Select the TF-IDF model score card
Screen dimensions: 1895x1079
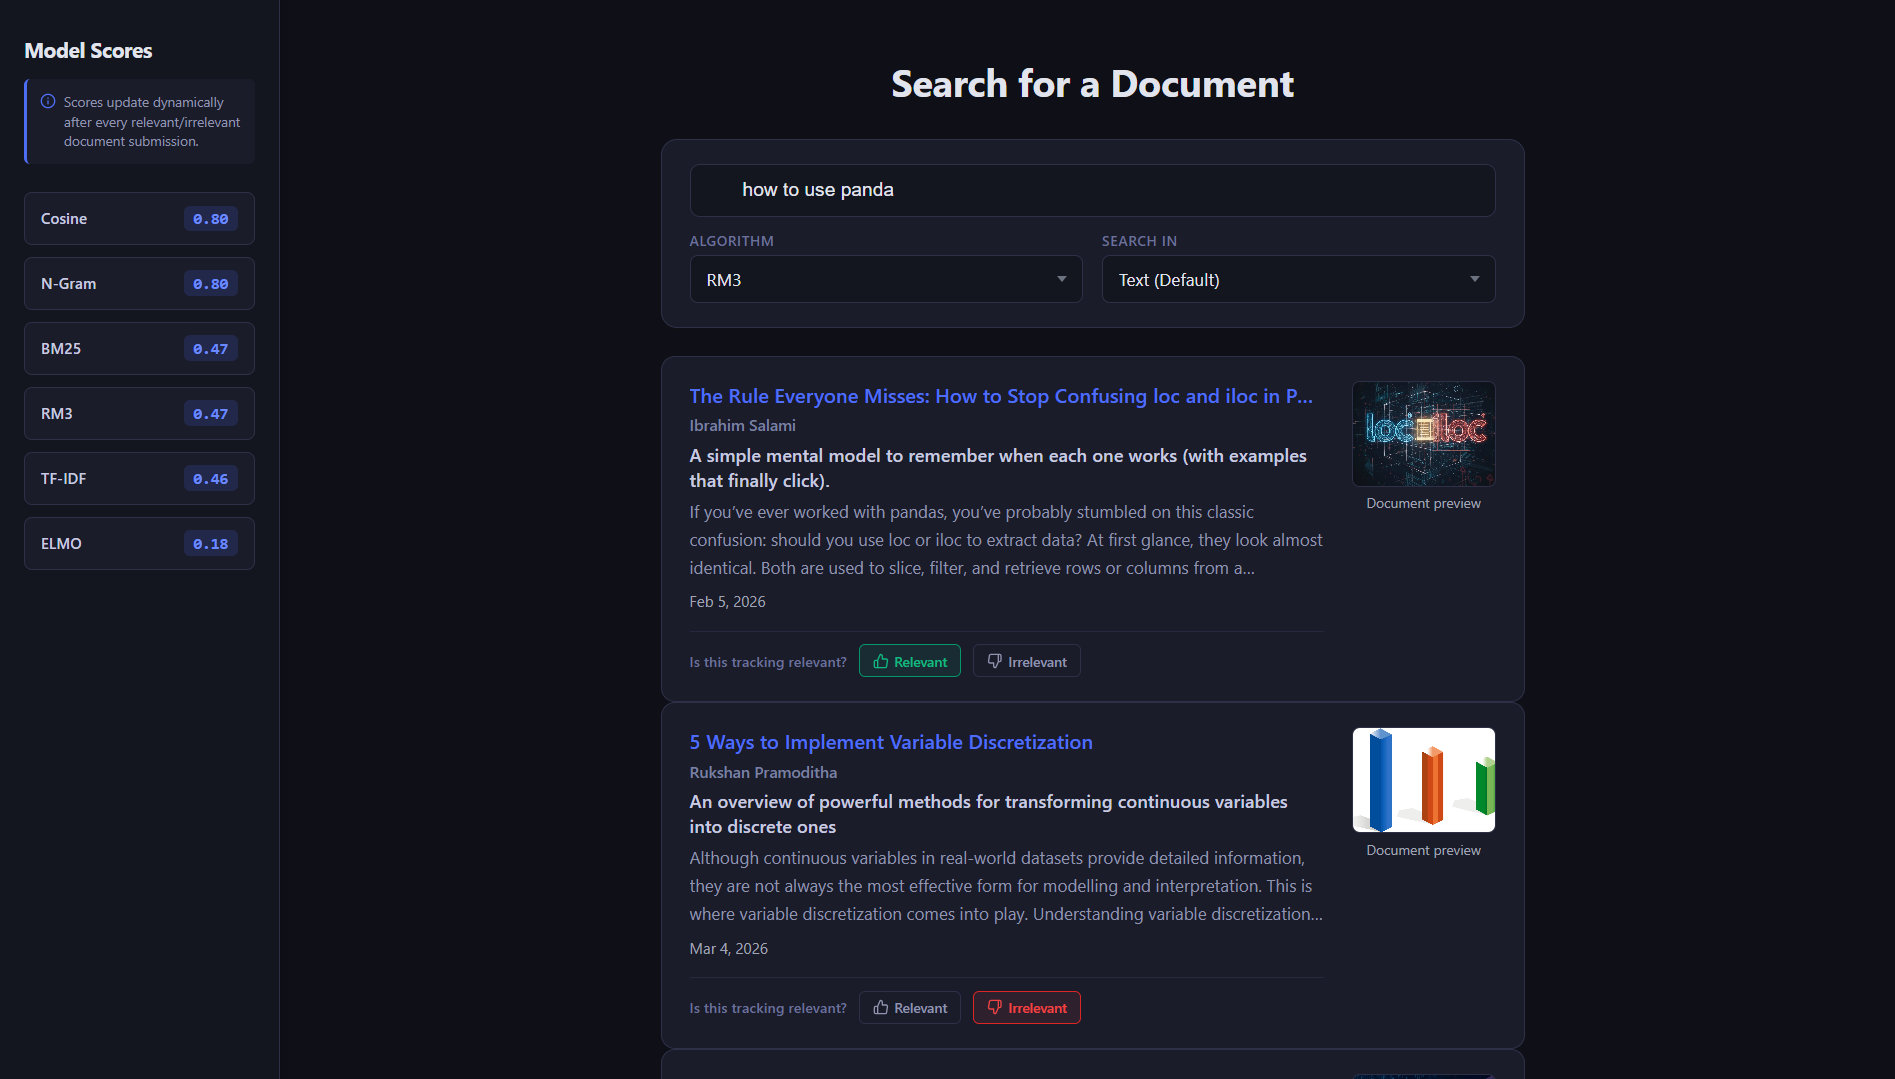pyautogui.click(x=139, y=478)
